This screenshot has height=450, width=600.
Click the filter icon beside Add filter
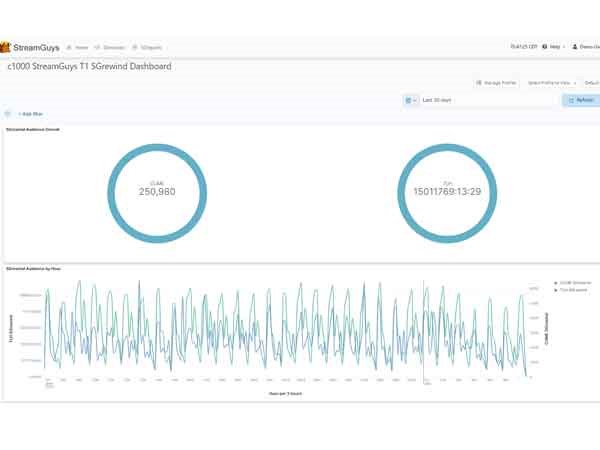pos(8,114)
